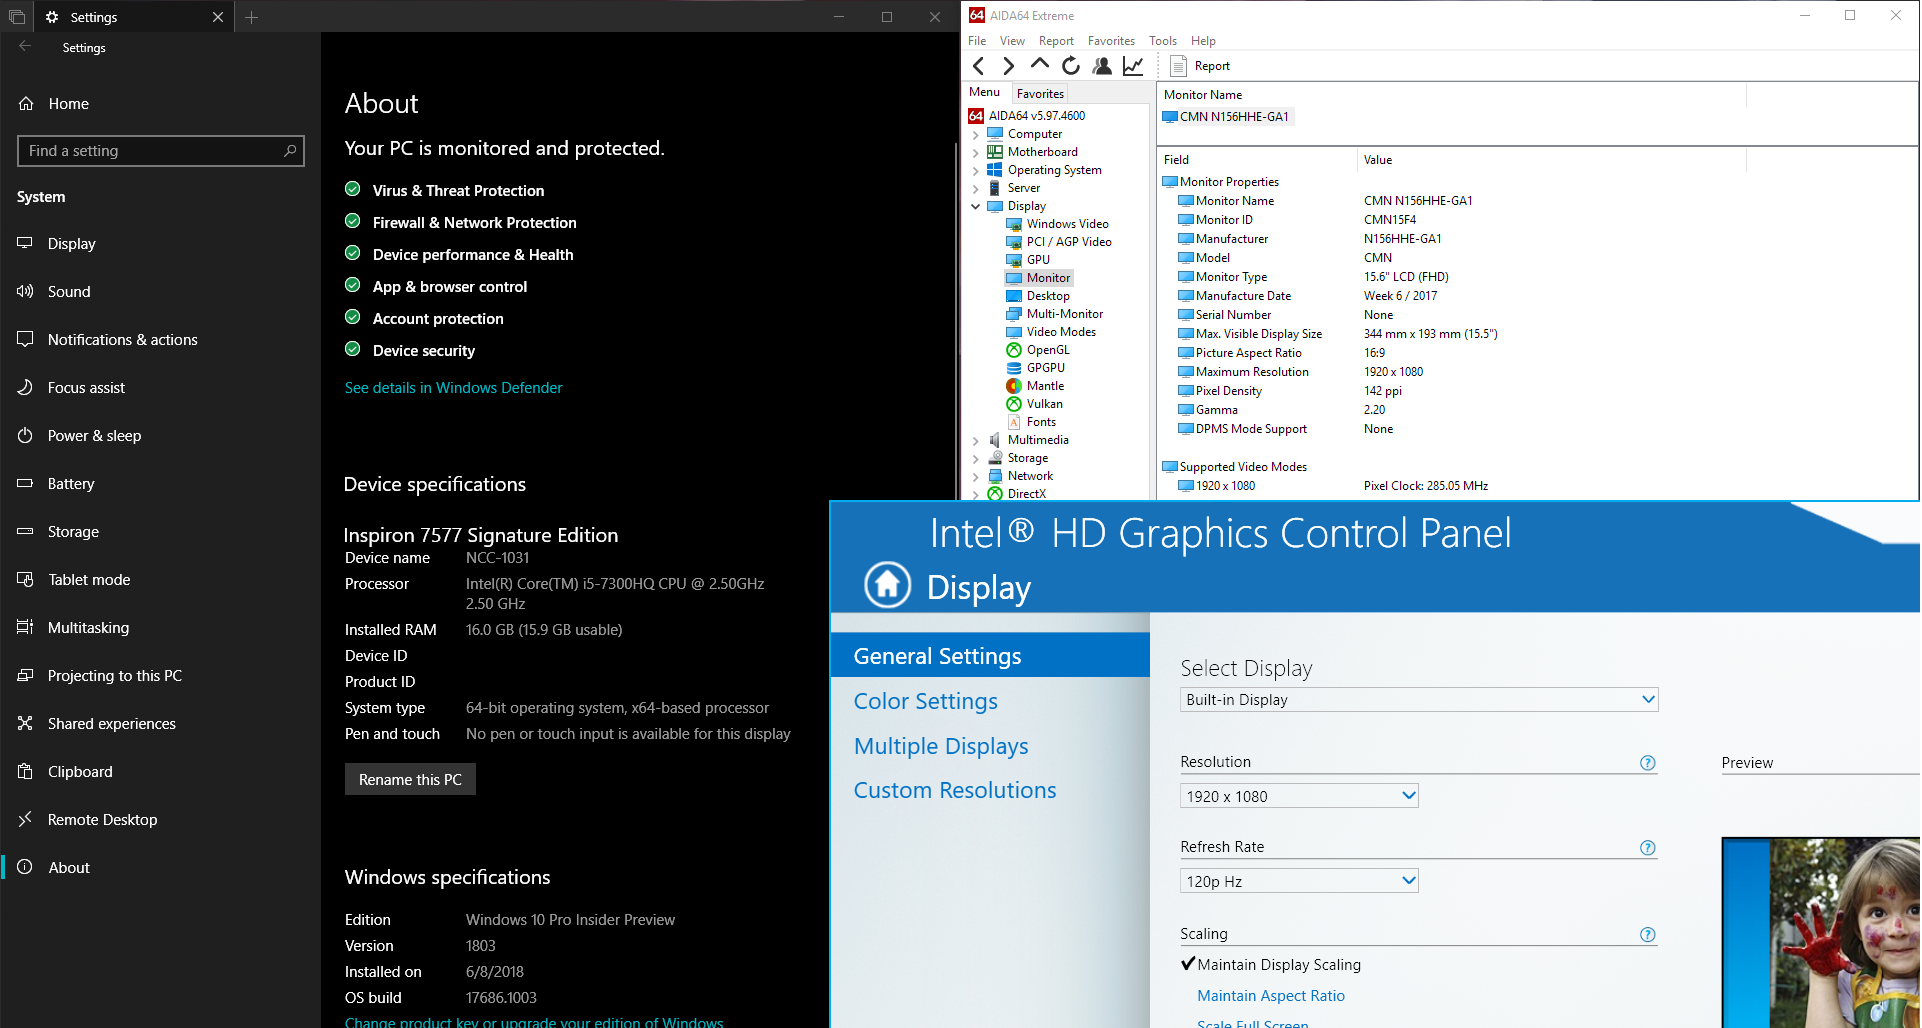Click Scaling help question icon
The height and width of the screenshot is (1028, 1922).
tap(1648, 935)
